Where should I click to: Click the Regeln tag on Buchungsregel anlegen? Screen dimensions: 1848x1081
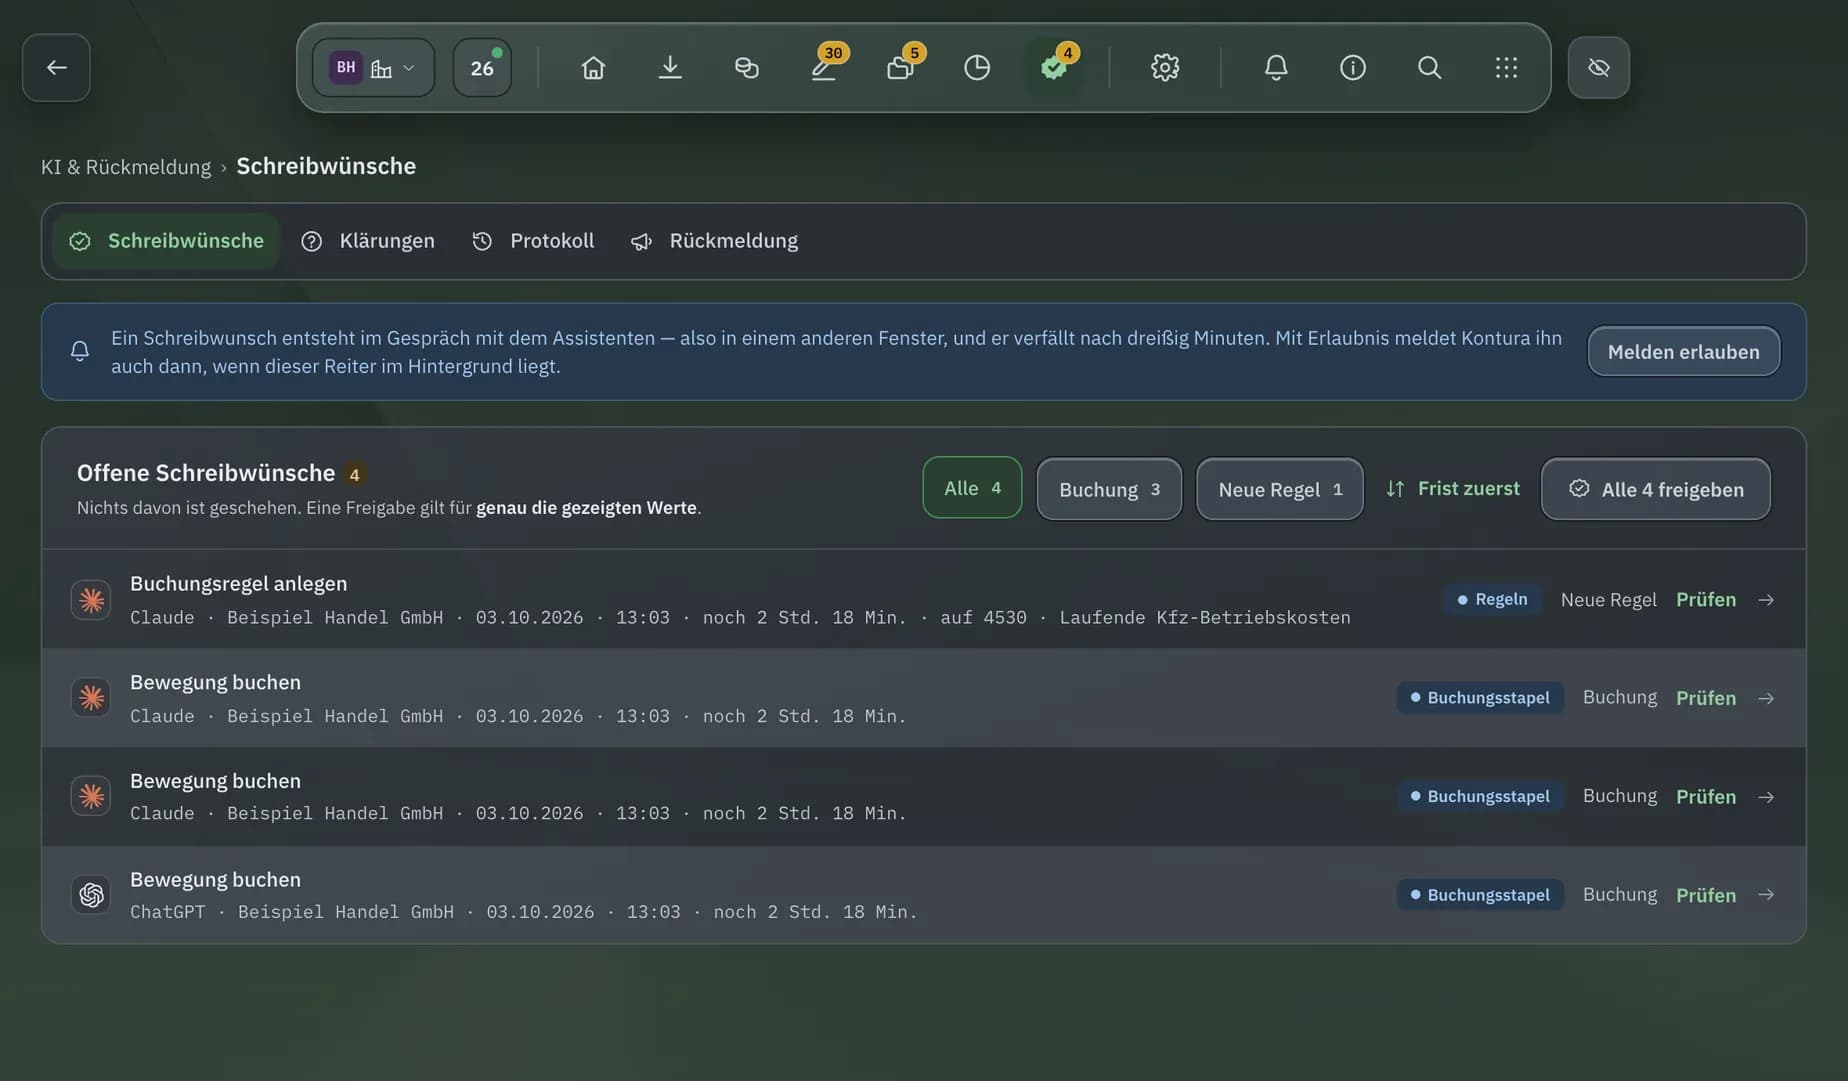1492,599
